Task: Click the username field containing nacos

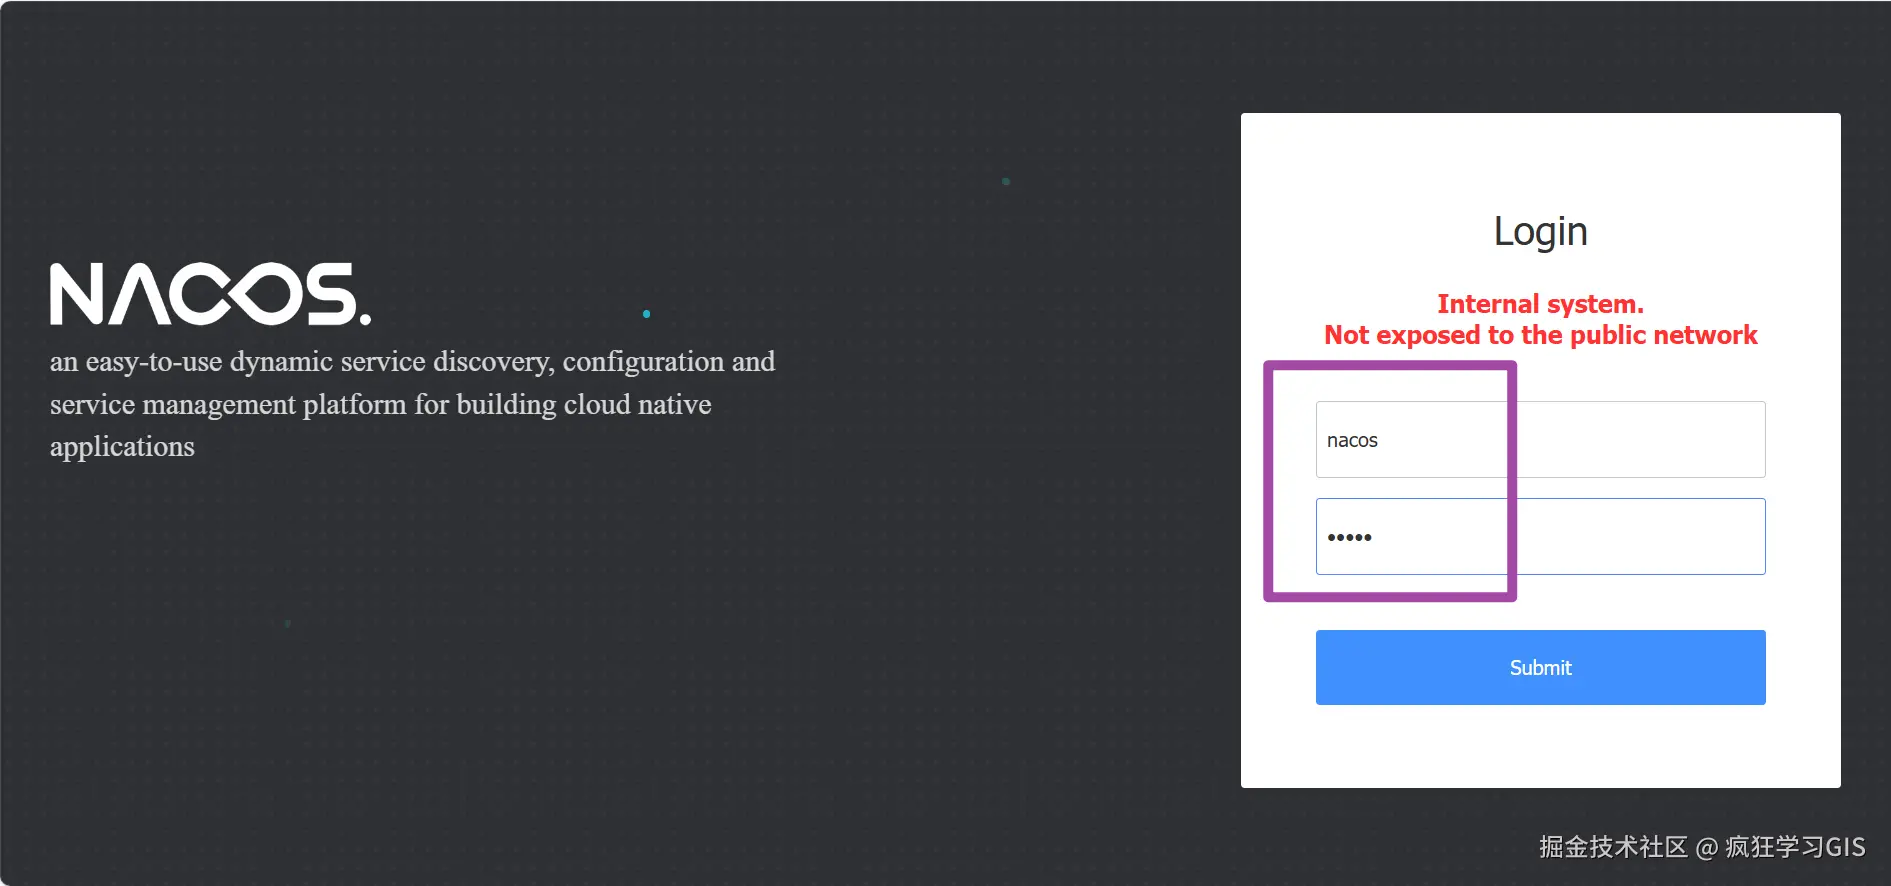Action: pos(1540,440)
